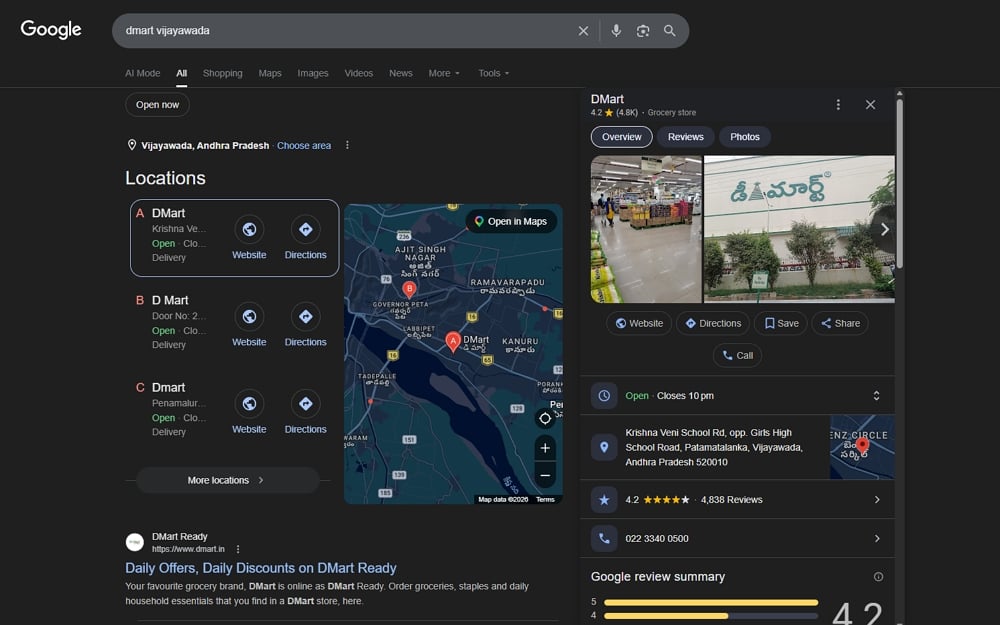Click the Call button
Screen dimensions: 1000x625
pyautogui.click(x=737, y=355)
